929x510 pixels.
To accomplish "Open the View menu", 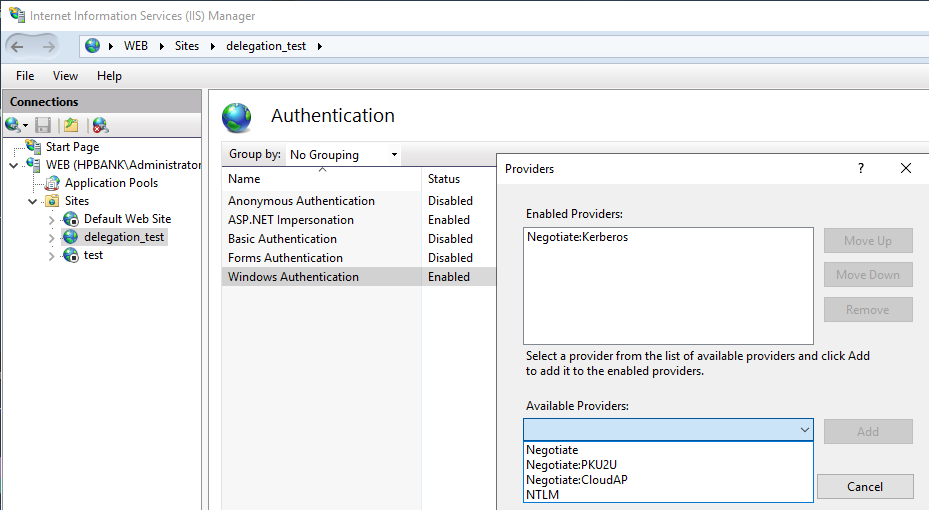I will (65, 76).
